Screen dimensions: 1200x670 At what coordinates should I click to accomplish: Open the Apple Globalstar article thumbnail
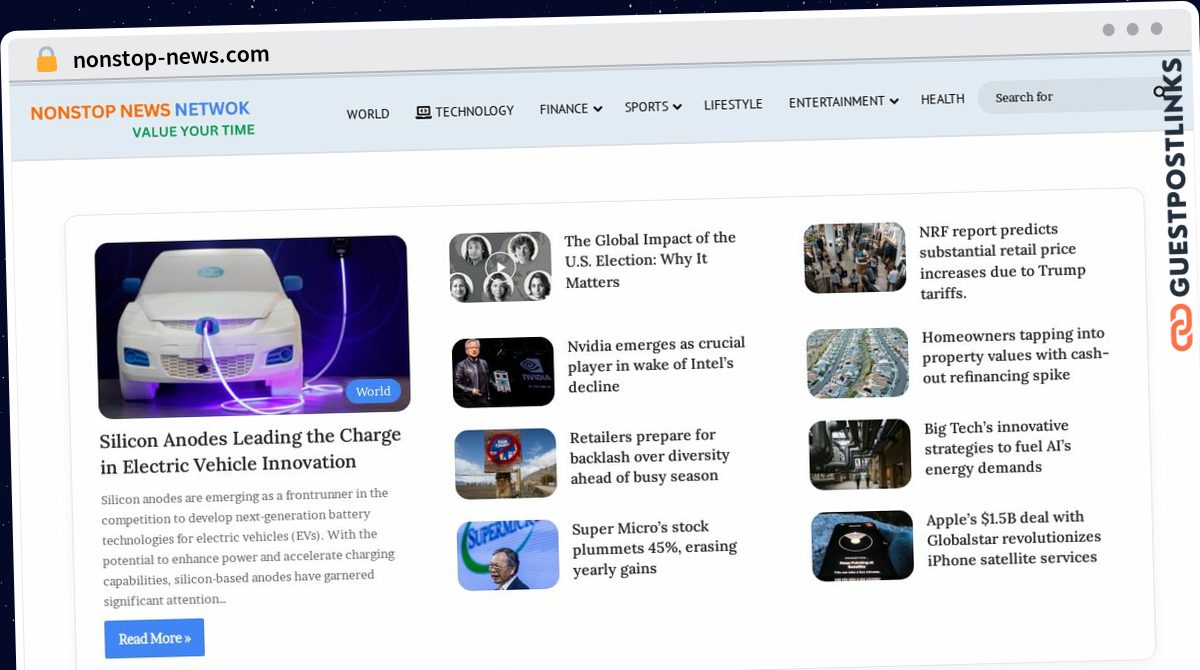pos(863,545)
